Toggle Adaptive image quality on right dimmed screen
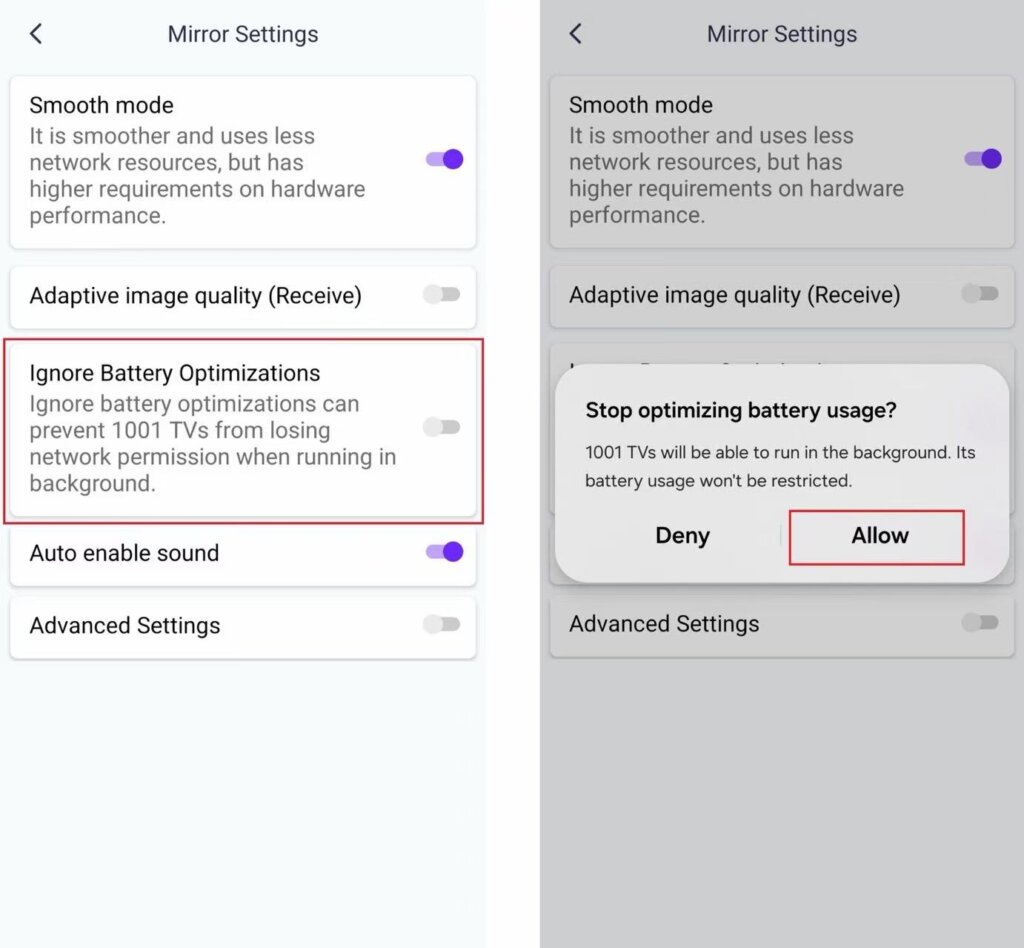Screen dimensions: 1024x948 [980, 294]
